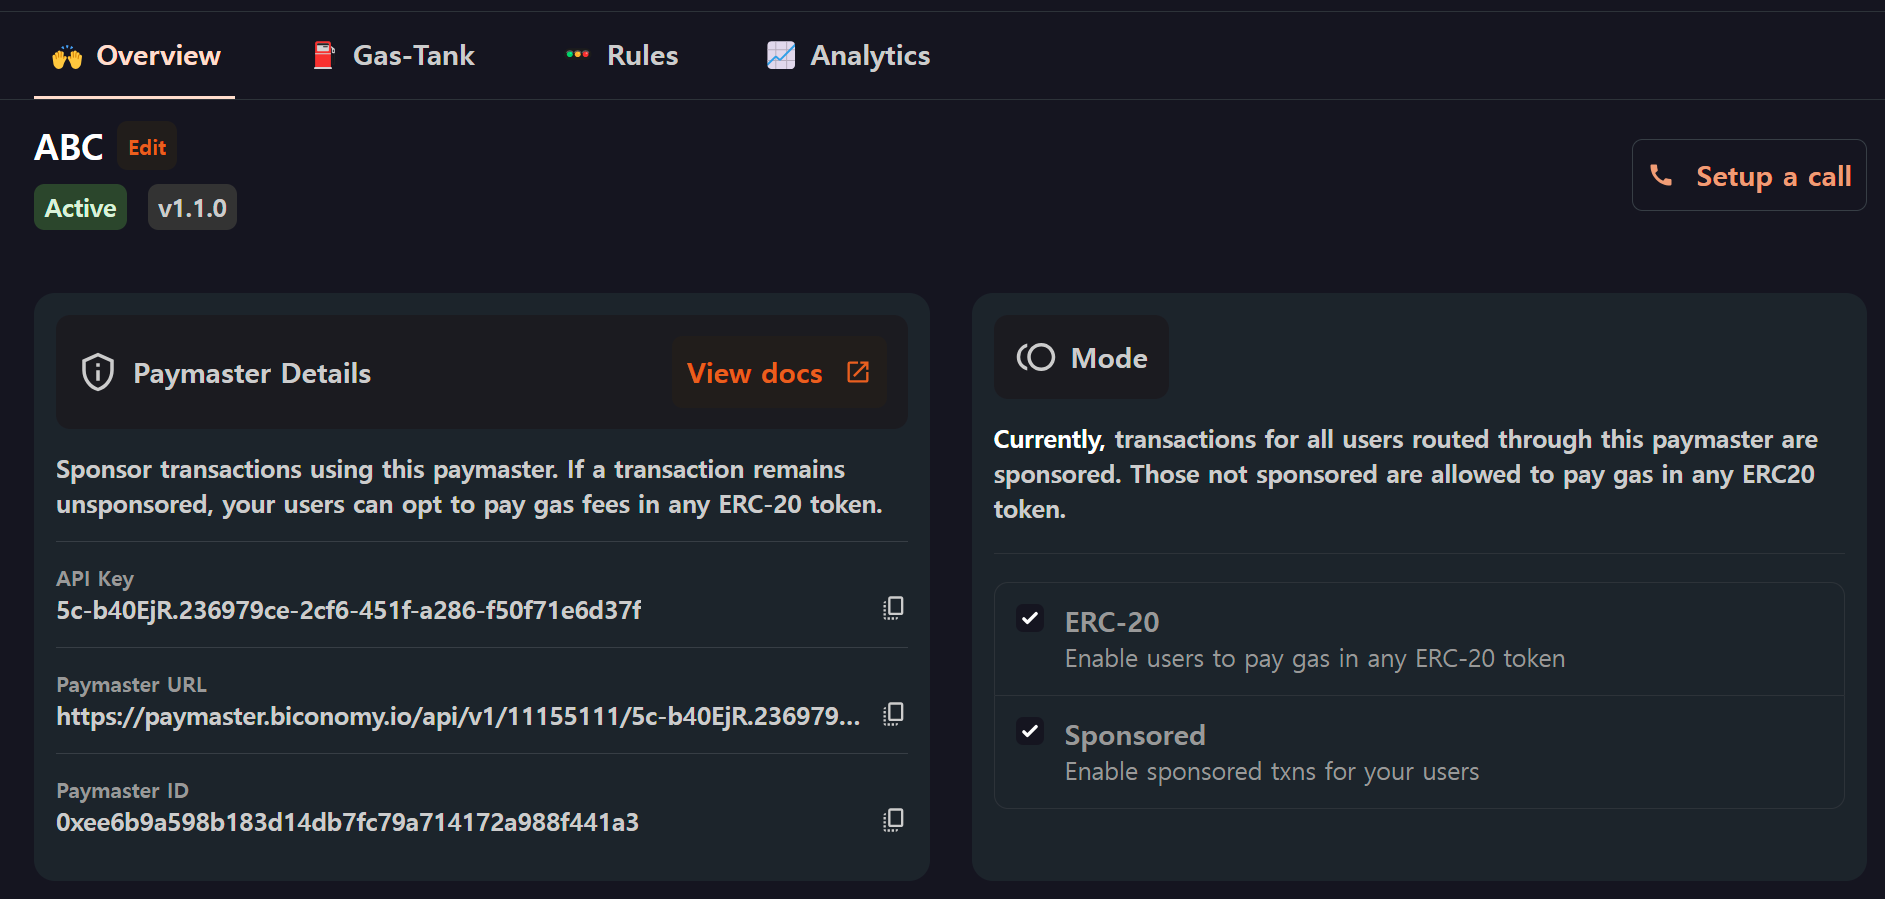The width and height of the screenshot is (1885, 899).
Task: Select the Paymaster URL text starting https://paymaster.biconomy.io
Action: pos(458,716)
